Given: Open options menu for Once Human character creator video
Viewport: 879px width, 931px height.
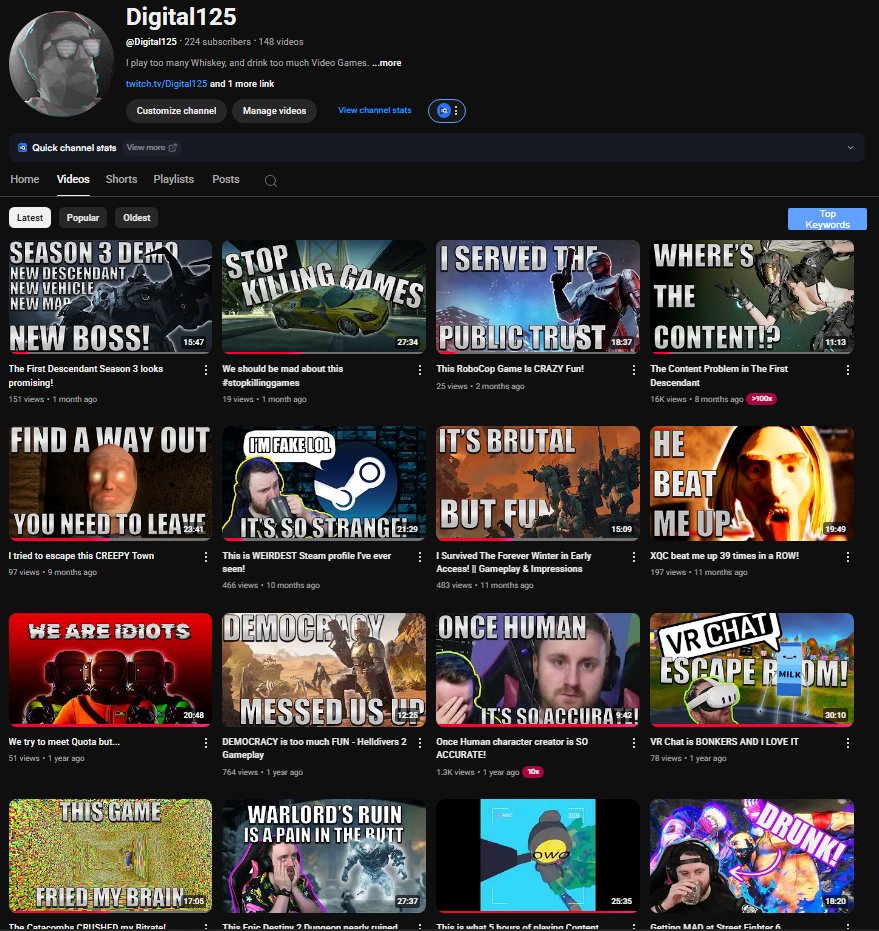Looking at the screenshot, I should 634,743.
